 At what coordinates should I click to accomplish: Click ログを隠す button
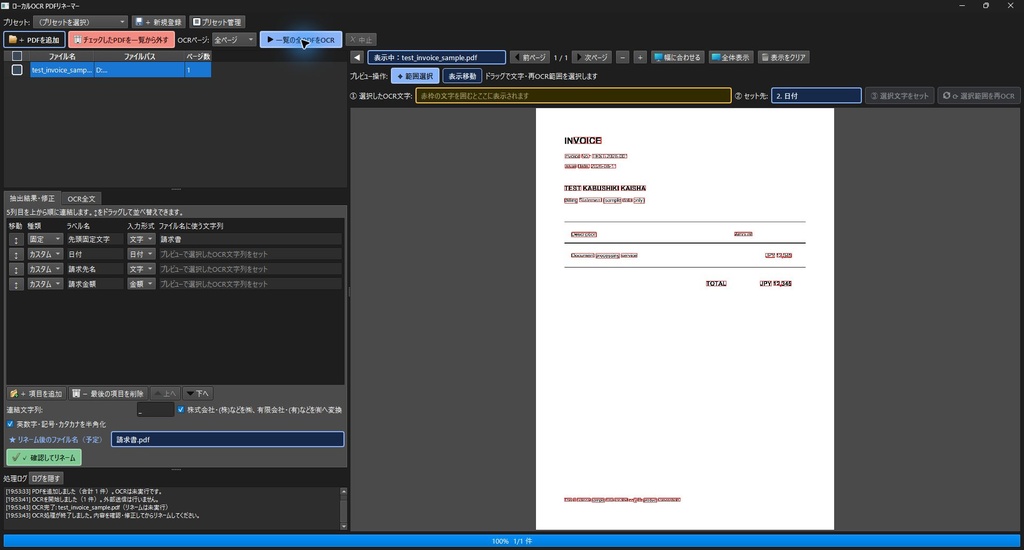coord(46,479)
